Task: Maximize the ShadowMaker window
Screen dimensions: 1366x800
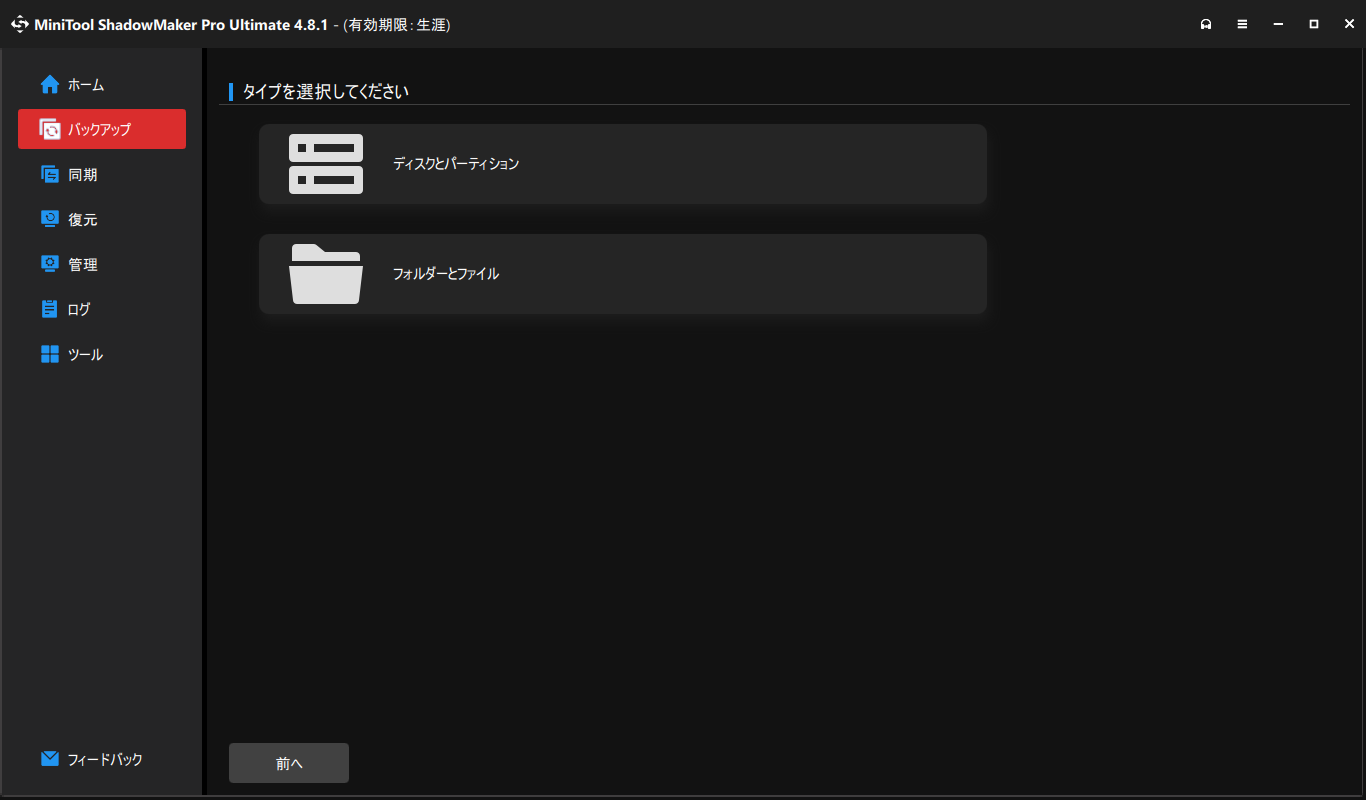Action: coord(1314,24)
